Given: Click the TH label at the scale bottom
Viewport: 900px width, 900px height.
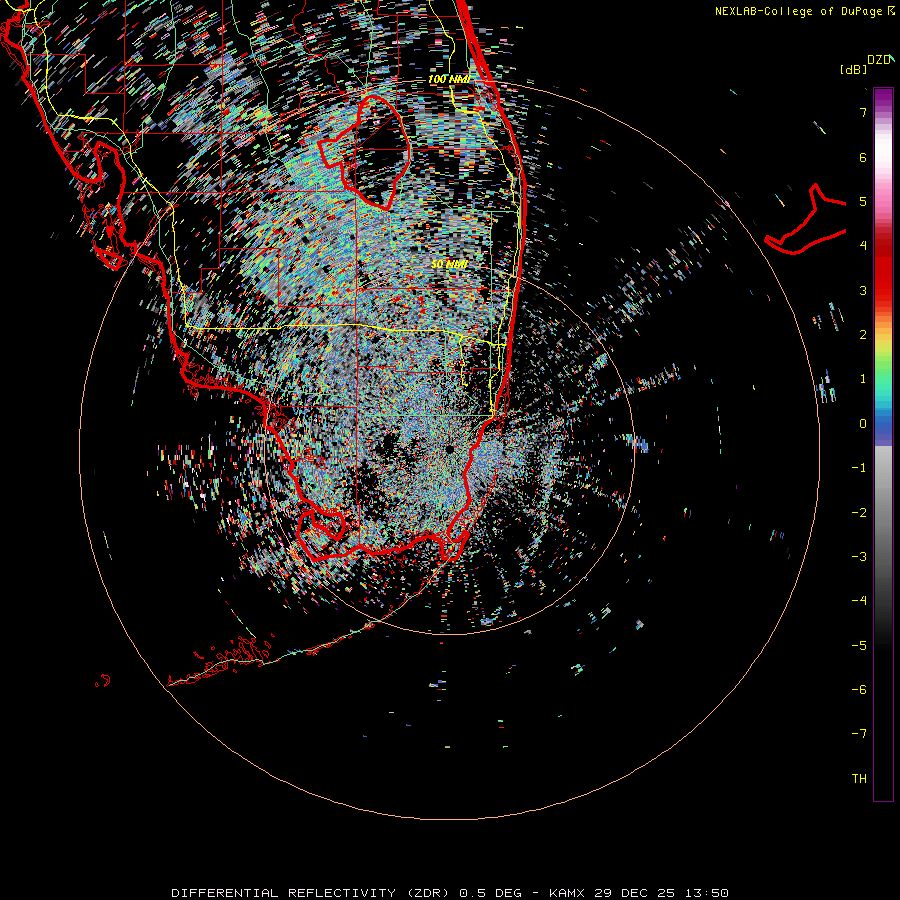Looking at the screenshot, I should tap(859, 779).
